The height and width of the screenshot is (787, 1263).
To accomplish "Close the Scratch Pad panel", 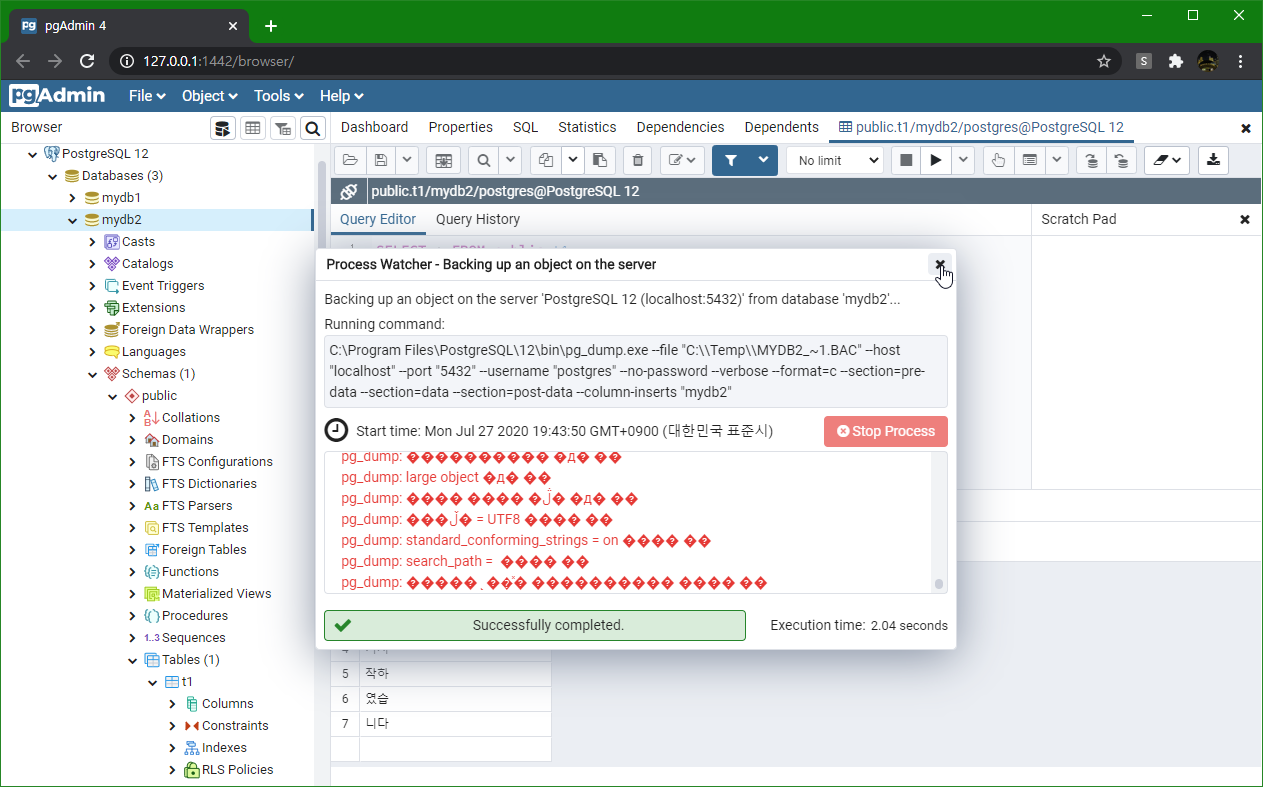I will (x=1245, y=219).
